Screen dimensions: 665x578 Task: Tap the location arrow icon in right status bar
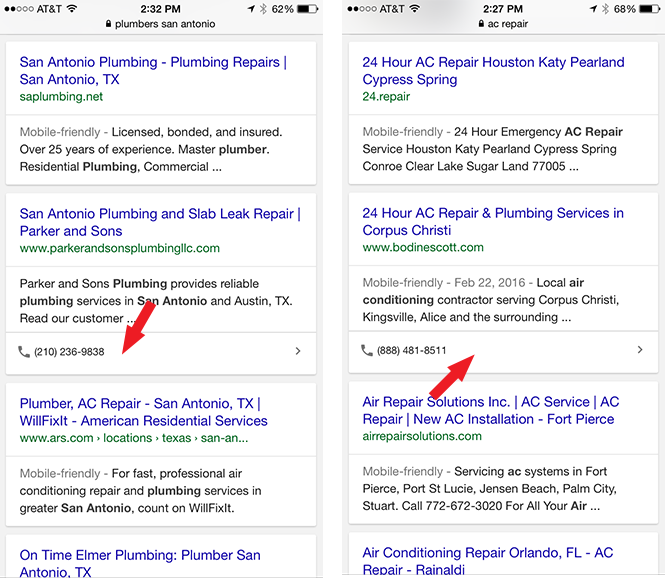click(593, 8)
